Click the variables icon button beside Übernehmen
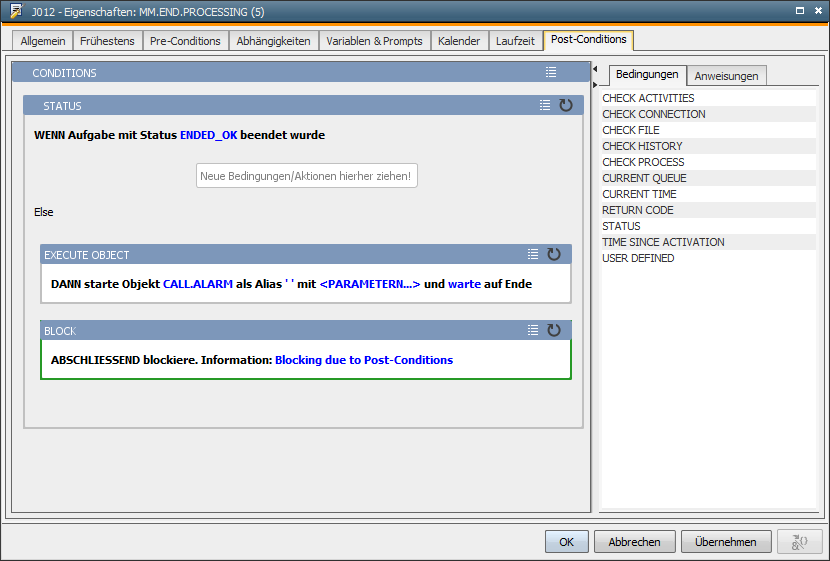The width and height of the screenshot is (830, 561). [799, 542]
